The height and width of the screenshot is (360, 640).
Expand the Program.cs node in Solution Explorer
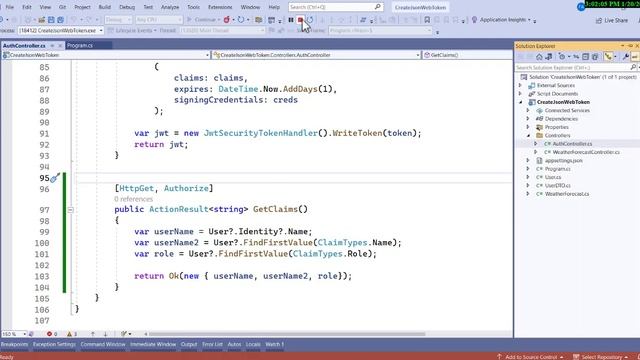(x=528, y=169)
